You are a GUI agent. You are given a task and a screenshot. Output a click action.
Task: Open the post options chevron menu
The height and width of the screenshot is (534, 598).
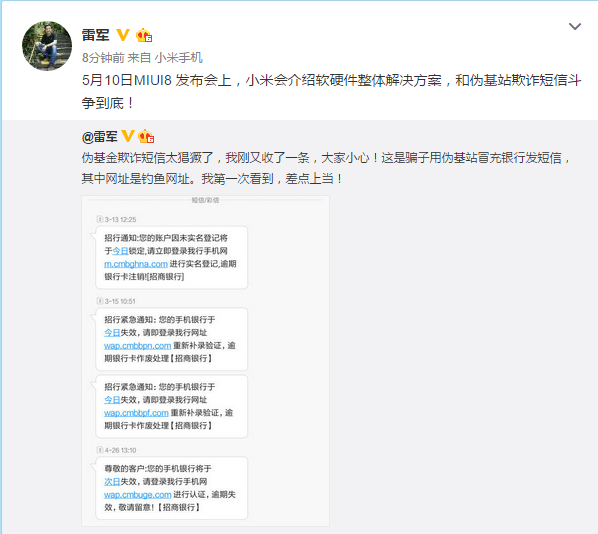(575, 26)
